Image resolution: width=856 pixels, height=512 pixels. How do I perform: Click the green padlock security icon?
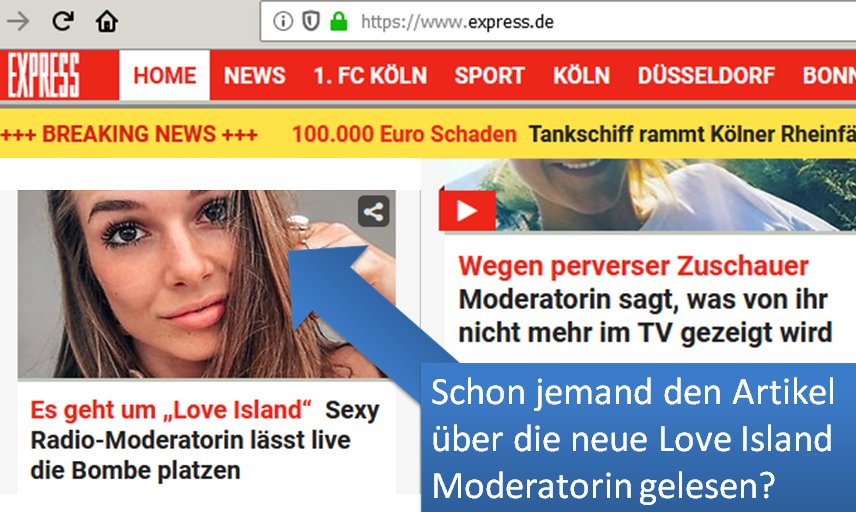(338, 21)
